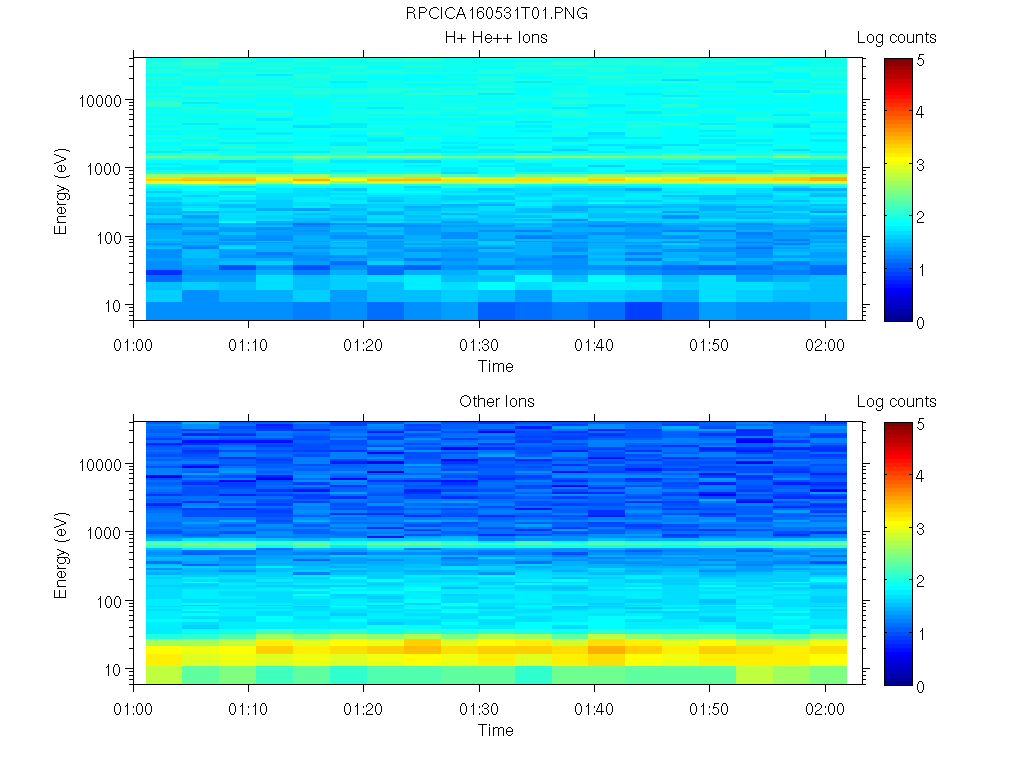This screenshot has height=768, width=1024.
Task: Click the "4" label on H+ He++ Ions colorbar
Action: click(x=921, y=112)
